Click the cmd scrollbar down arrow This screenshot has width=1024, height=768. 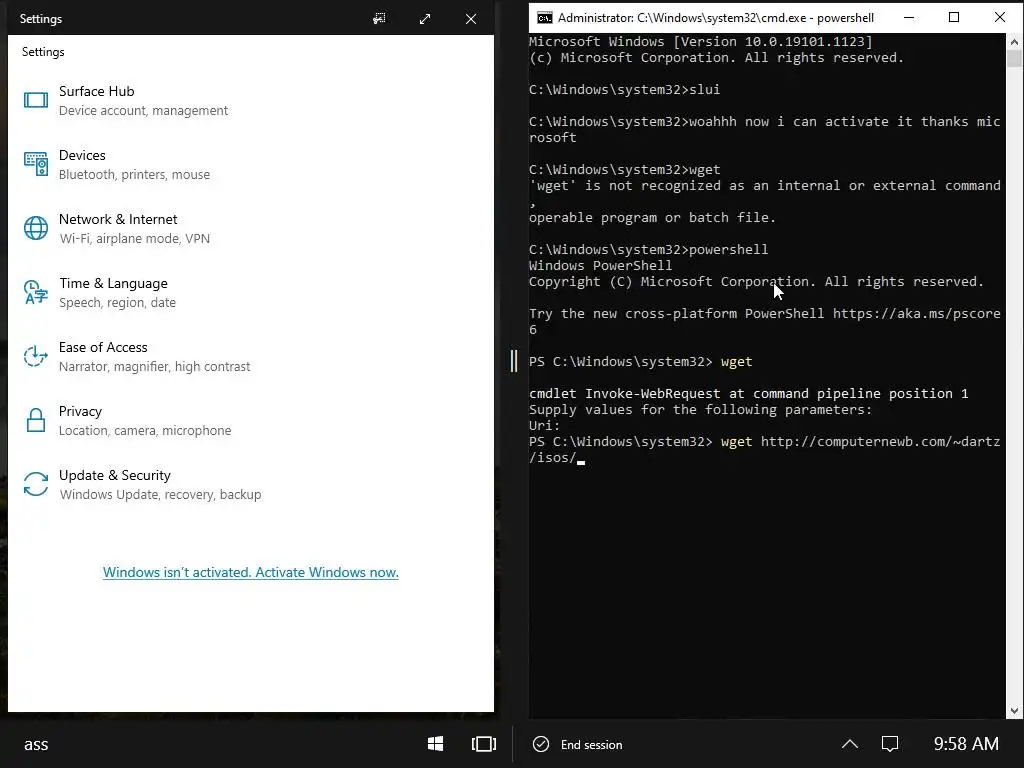coord(1014,711)
